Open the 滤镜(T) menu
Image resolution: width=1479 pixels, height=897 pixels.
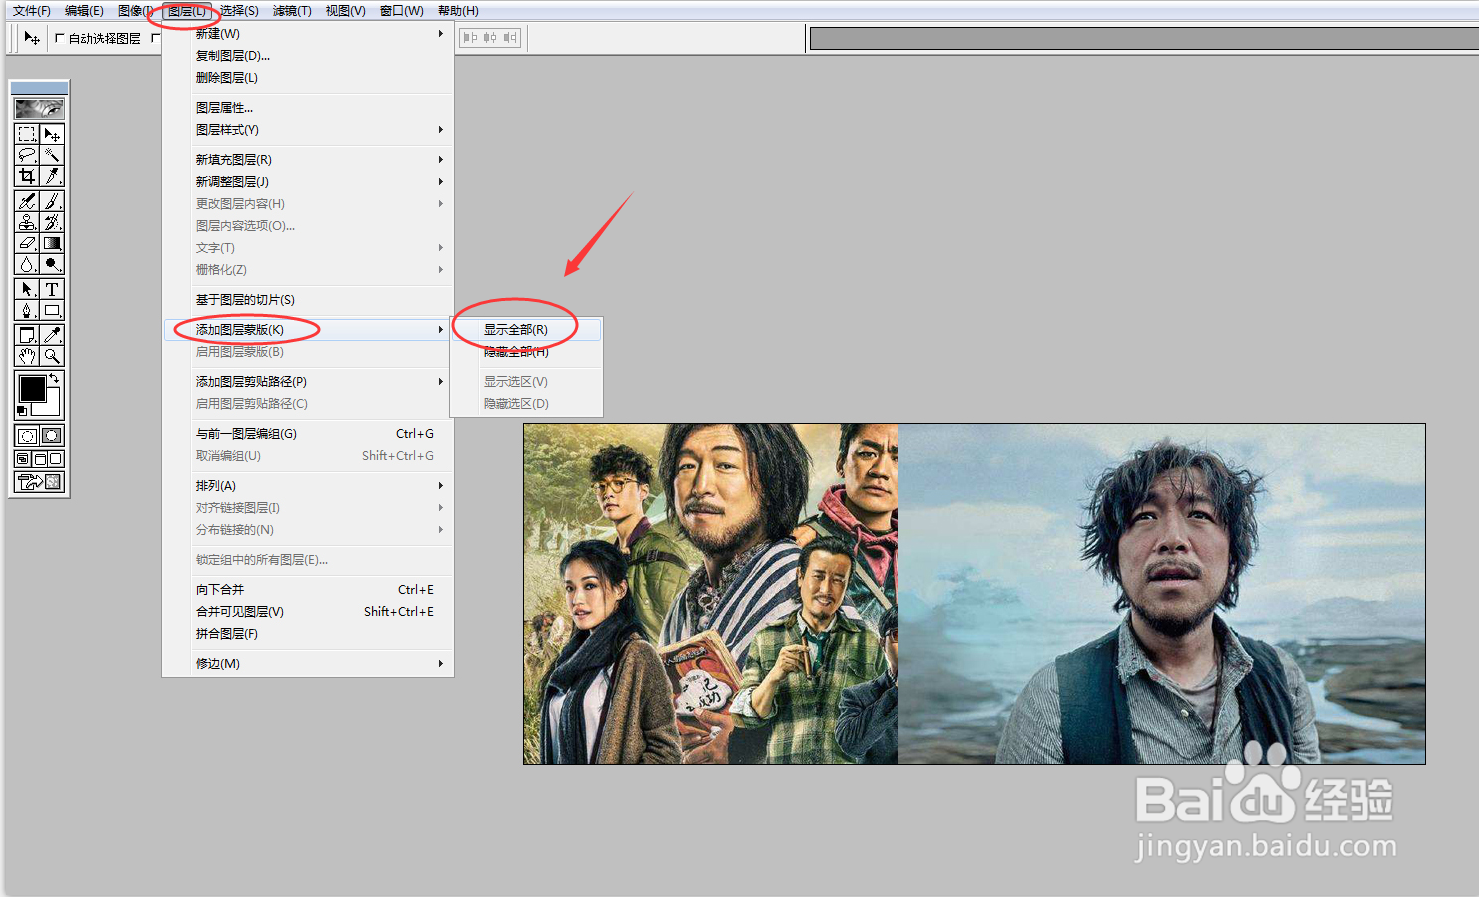pos(292,11)
